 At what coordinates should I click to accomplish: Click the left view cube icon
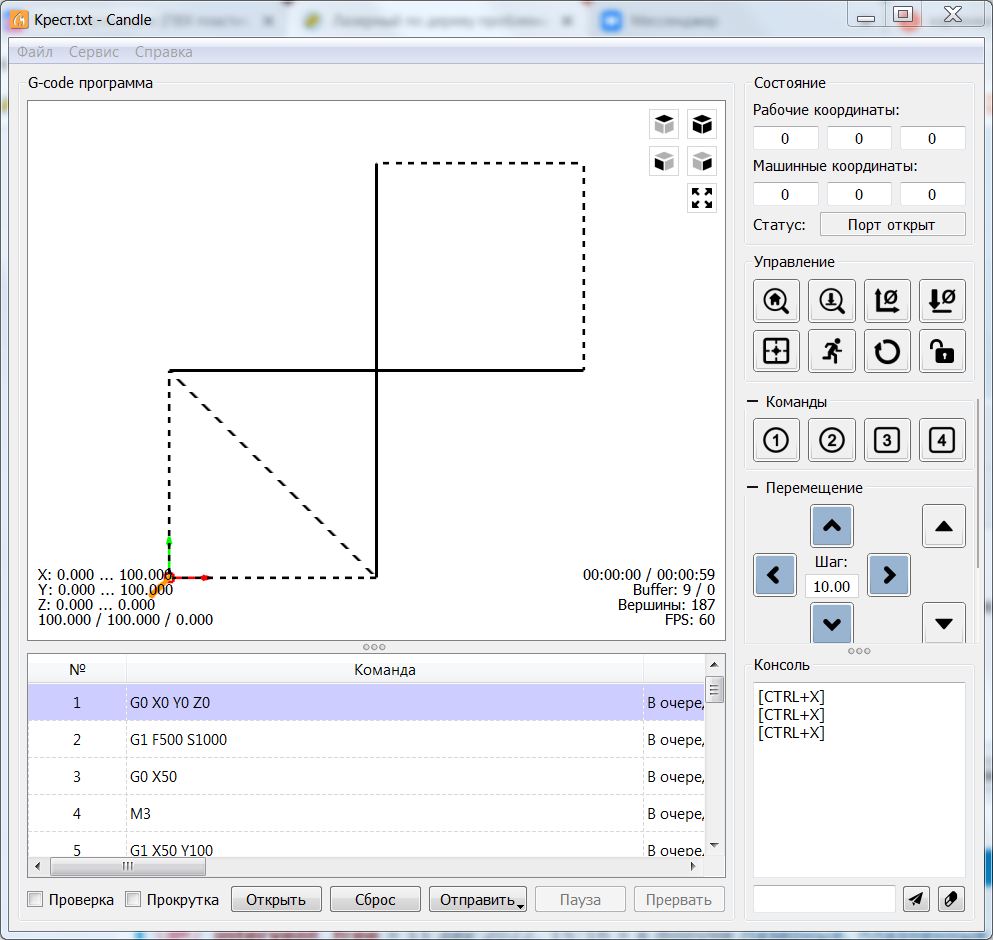702,162
